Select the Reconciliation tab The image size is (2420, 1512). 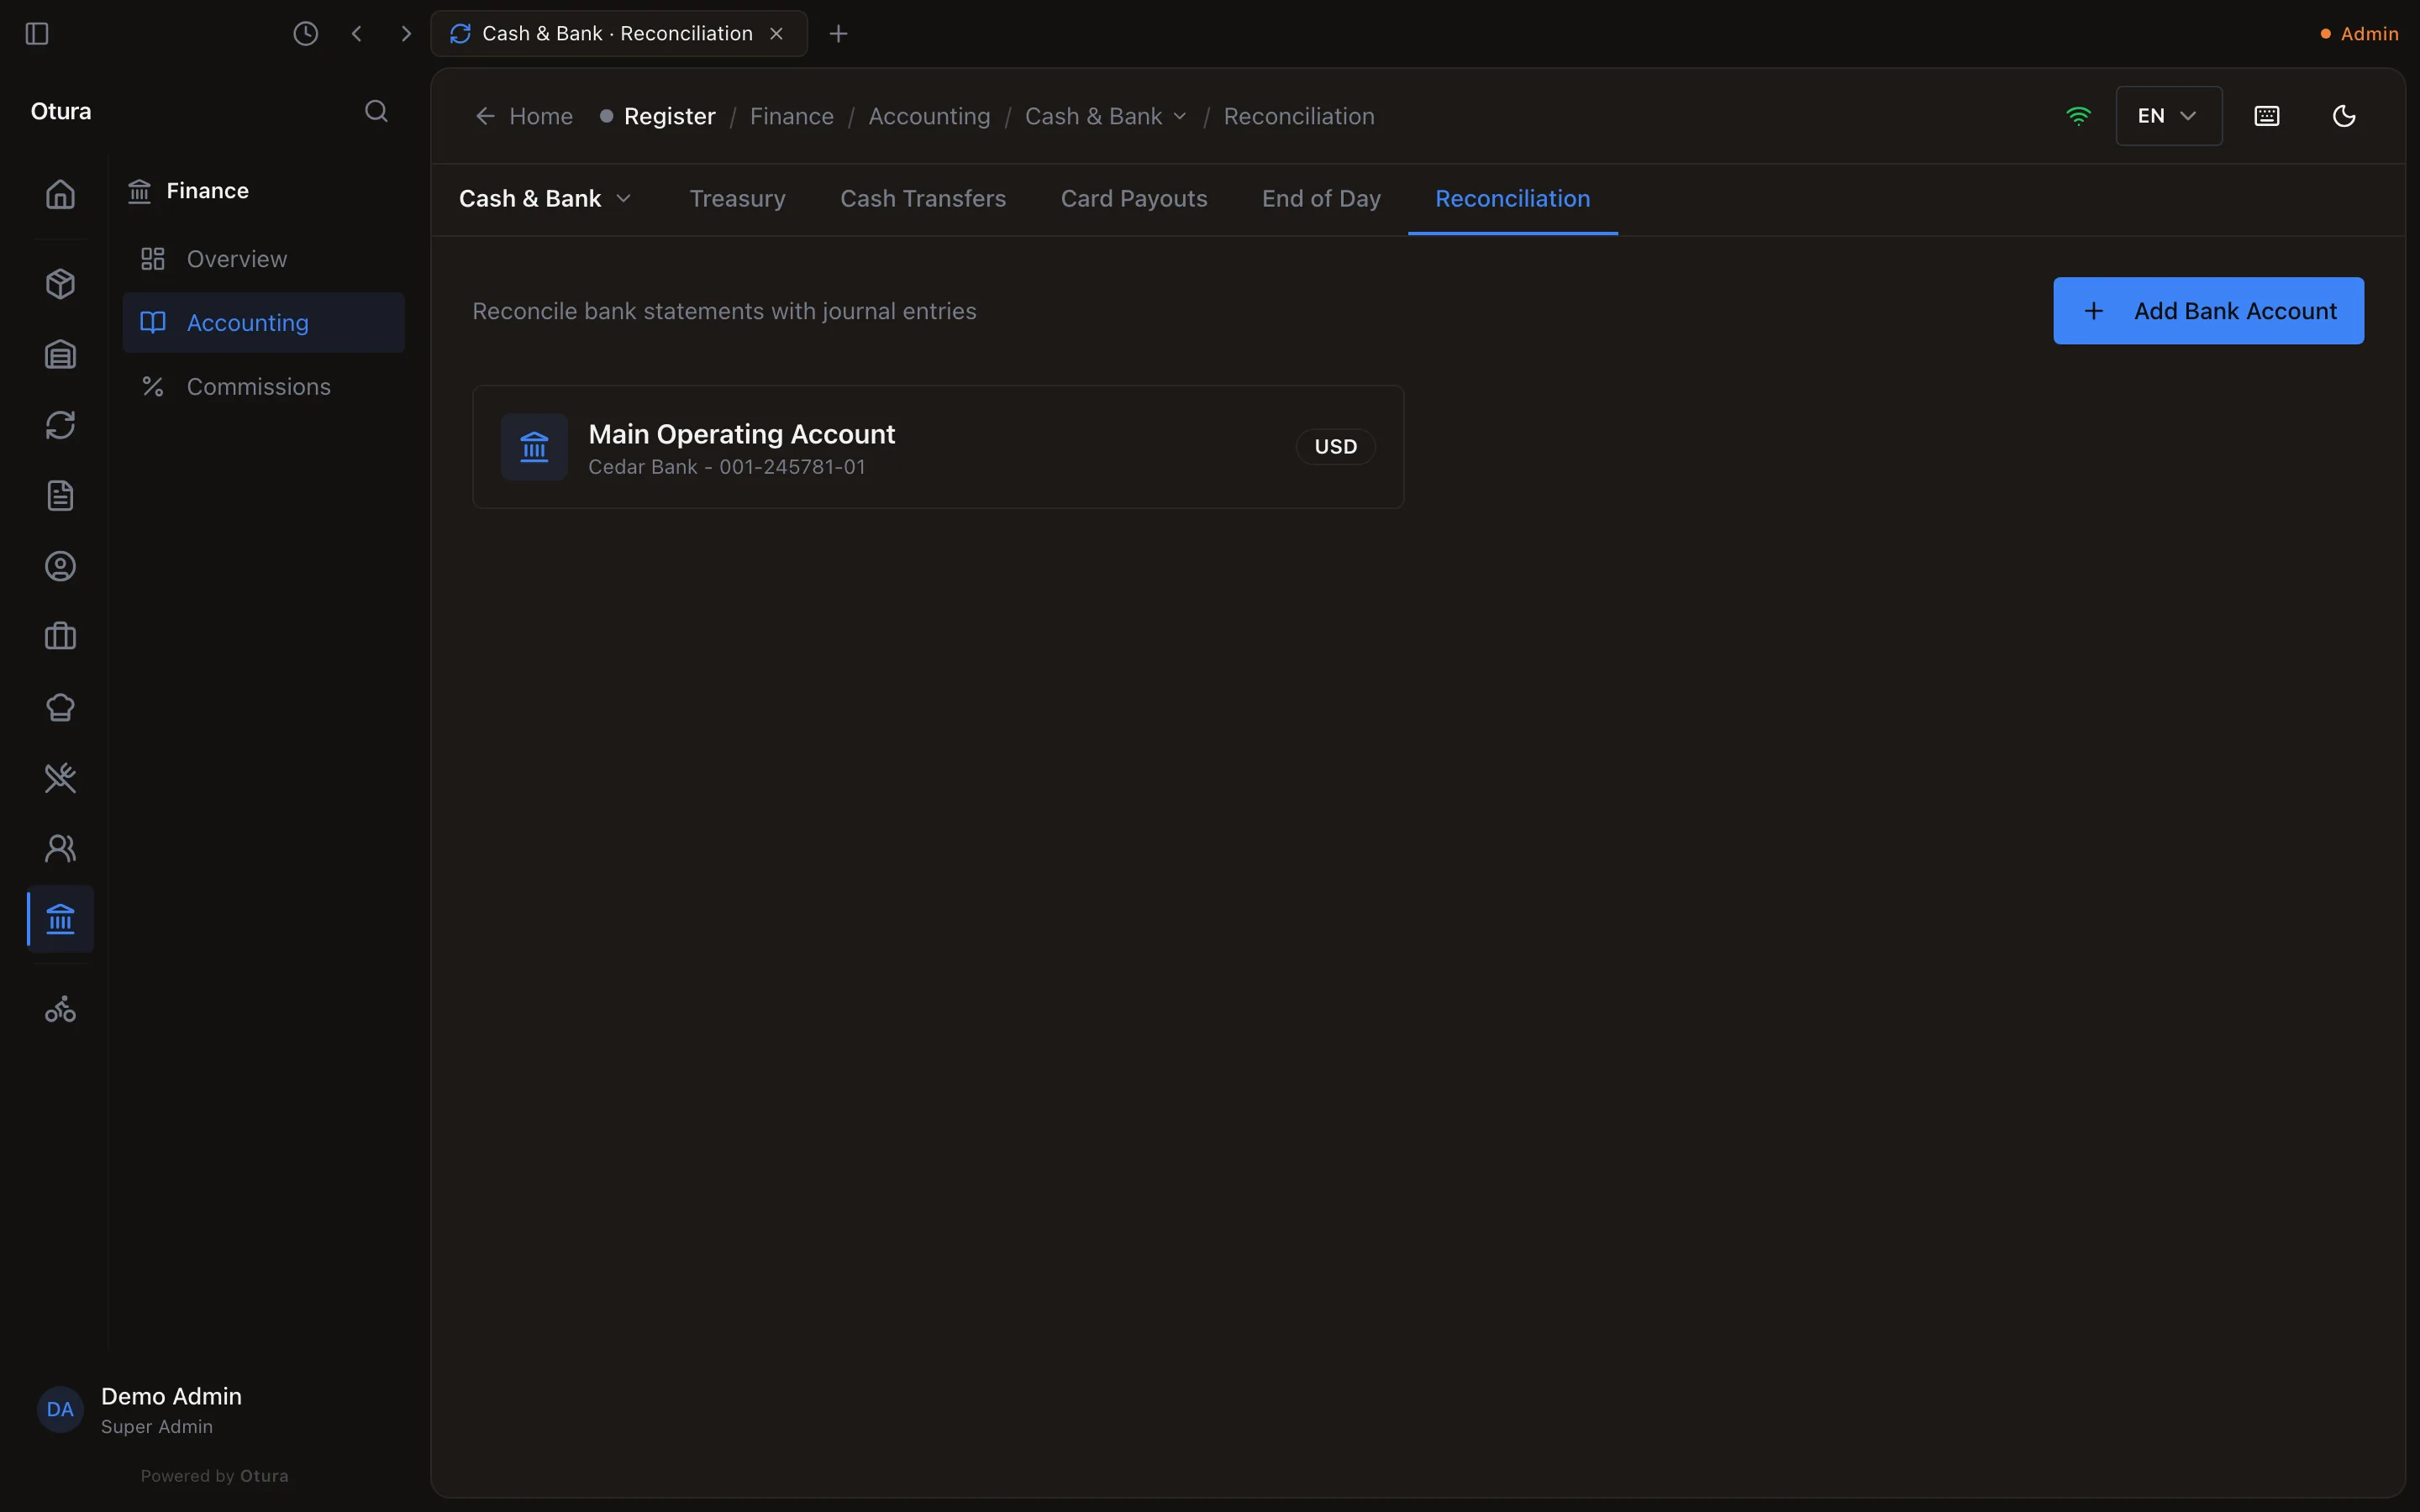(1512, 199)
